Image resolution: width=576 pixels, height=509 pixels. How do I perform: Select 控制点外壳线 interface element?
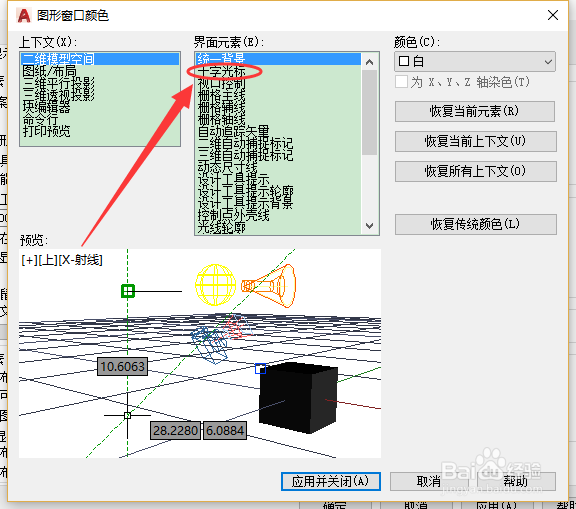point(234,216)
